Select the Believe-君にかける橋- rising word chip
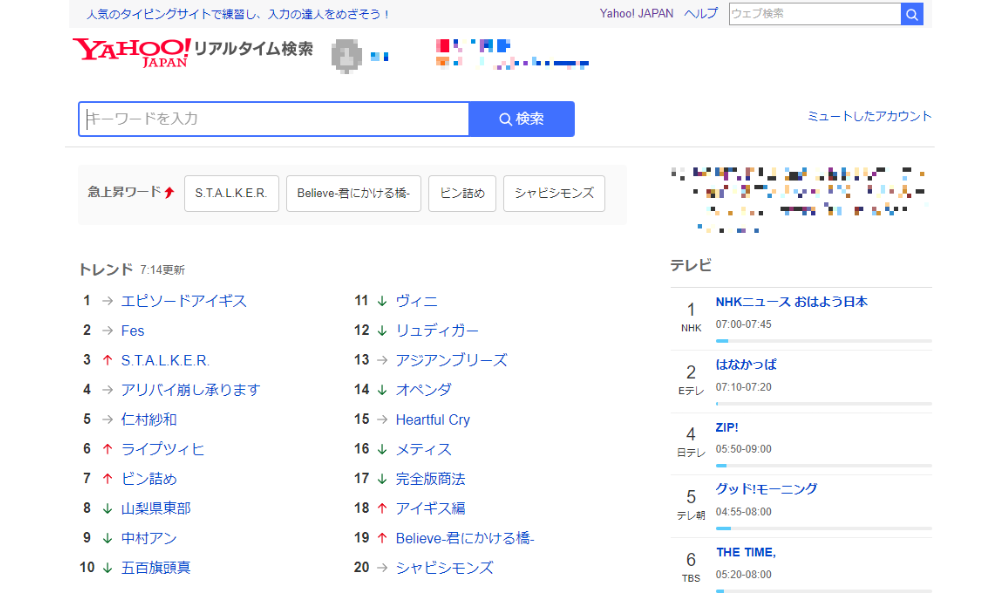 (354, 193)
